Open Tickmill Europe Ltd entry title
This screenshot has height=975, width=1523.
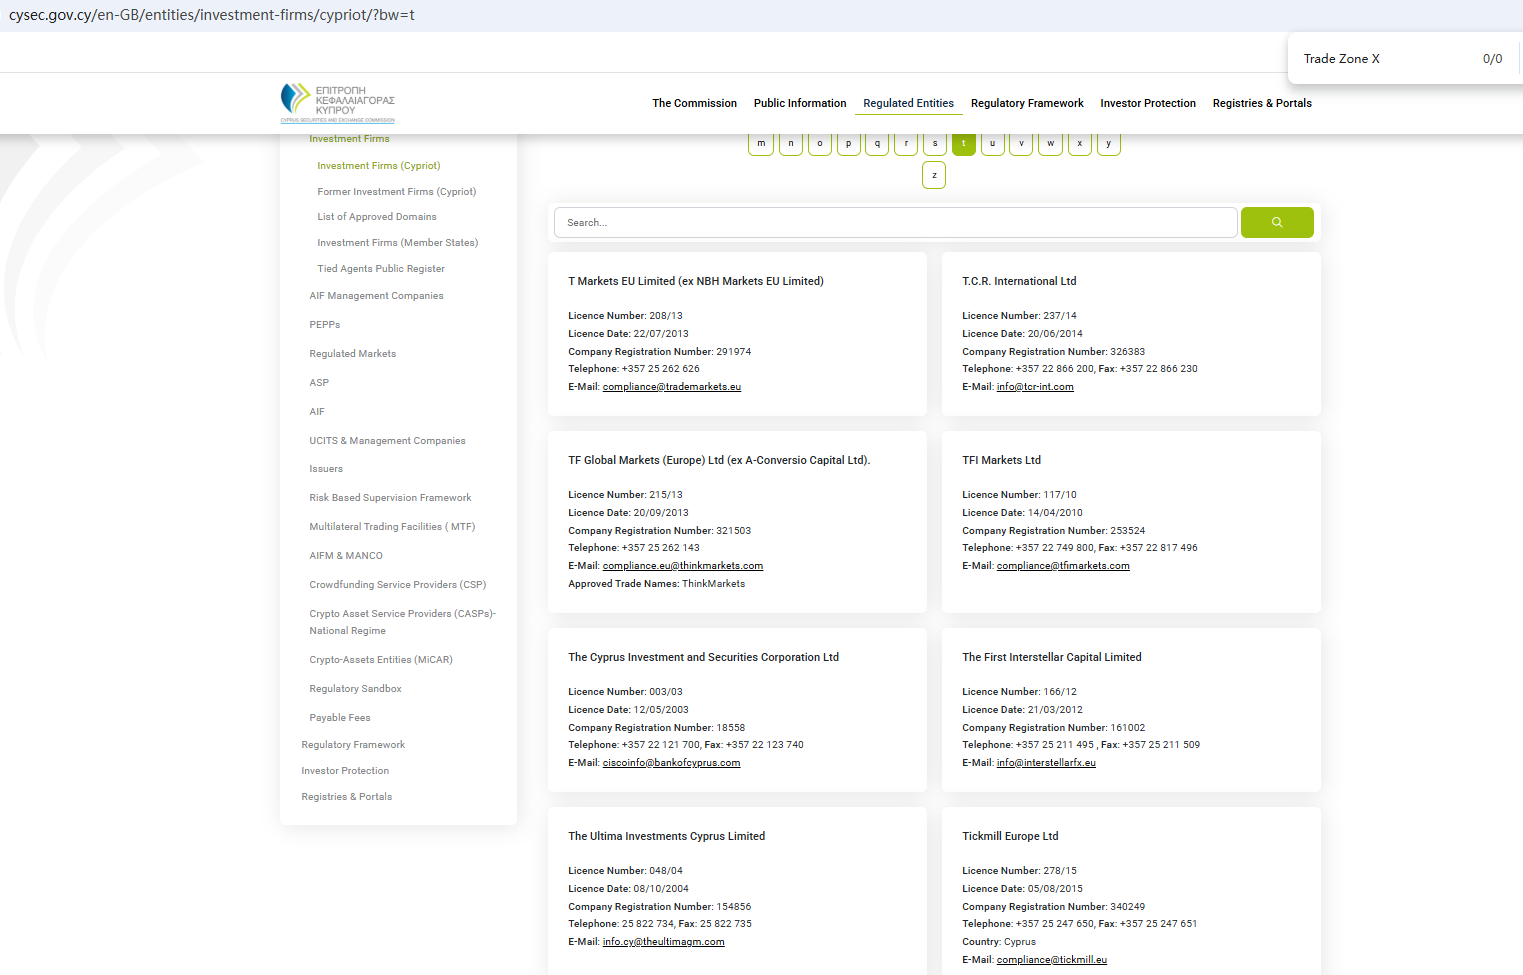(1010, 836)
